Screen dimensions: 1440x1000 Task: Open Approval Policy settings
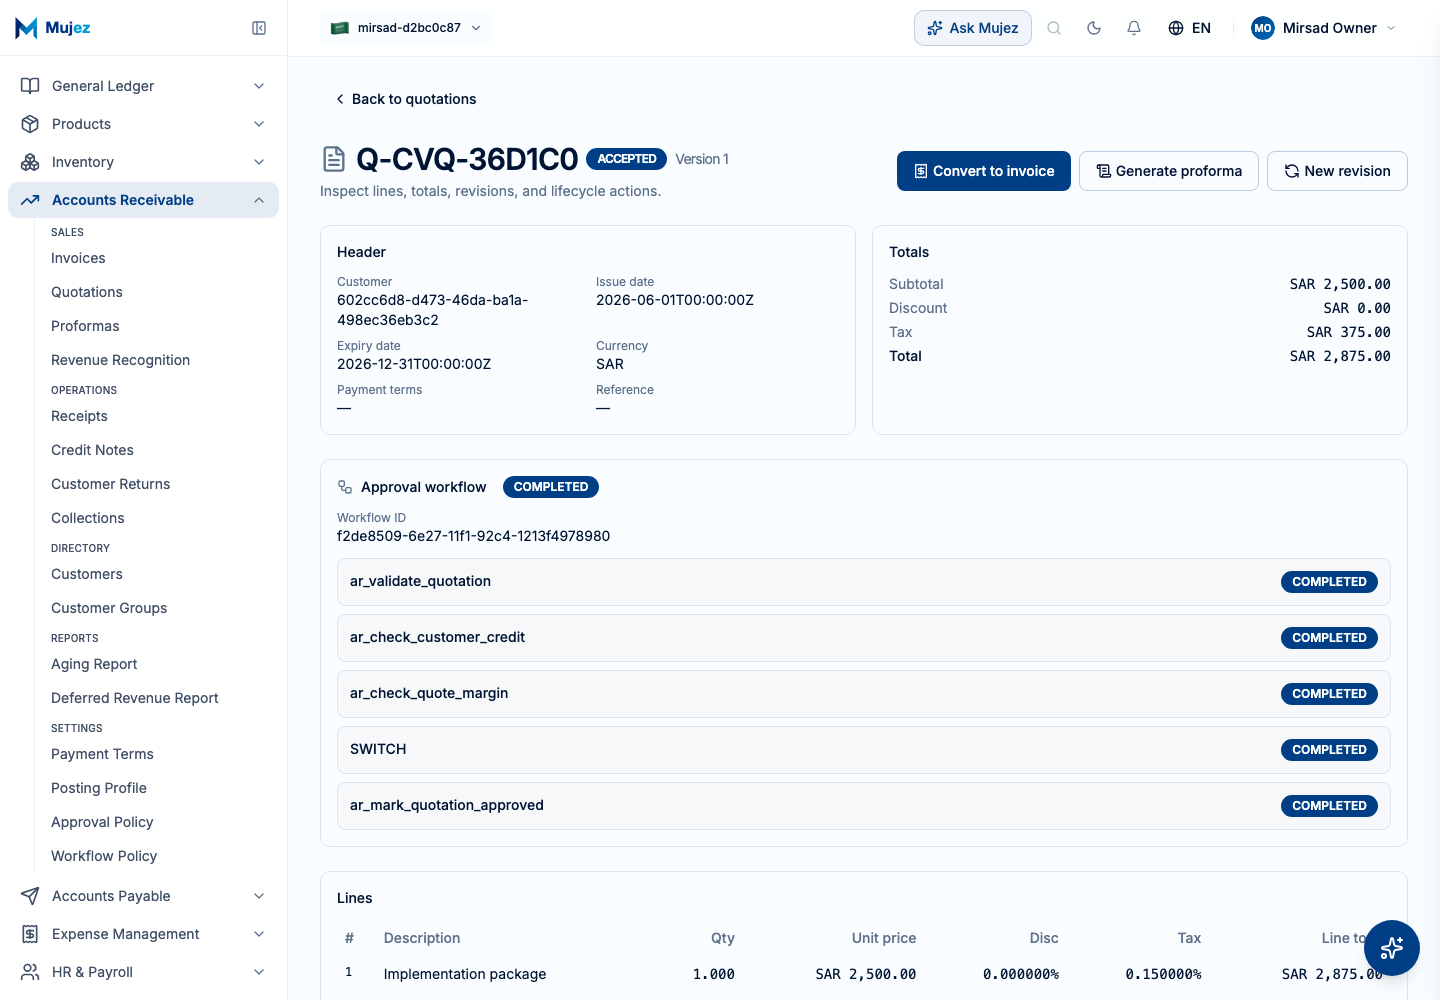click(x=102, y=822)
